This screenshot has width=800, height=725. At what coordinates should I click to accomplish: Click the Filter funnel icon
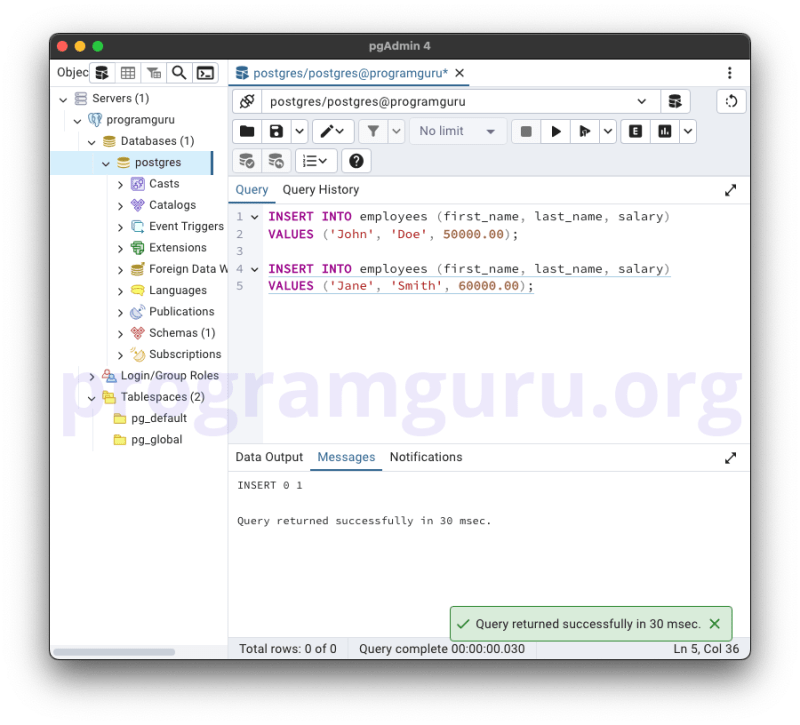(x=373, y=132)
